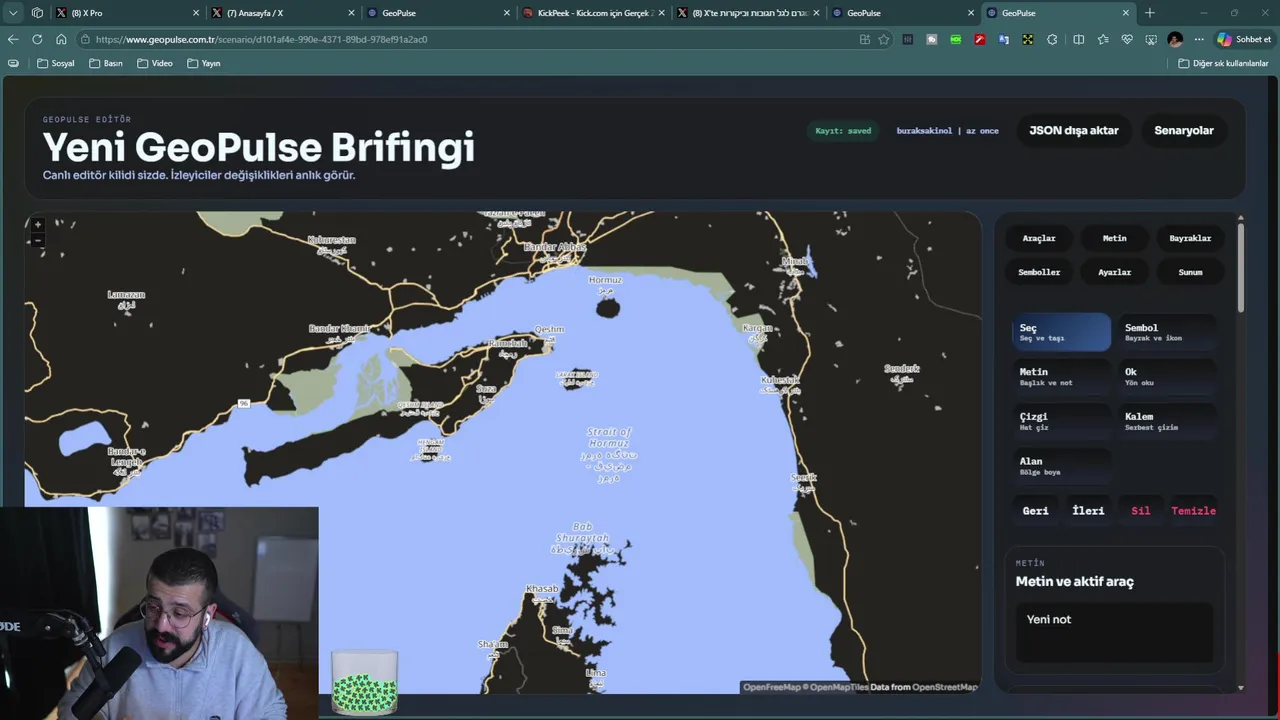Switch to the Anasayfa / X tab
This screenshot has width=1280, height=720.
283,13
